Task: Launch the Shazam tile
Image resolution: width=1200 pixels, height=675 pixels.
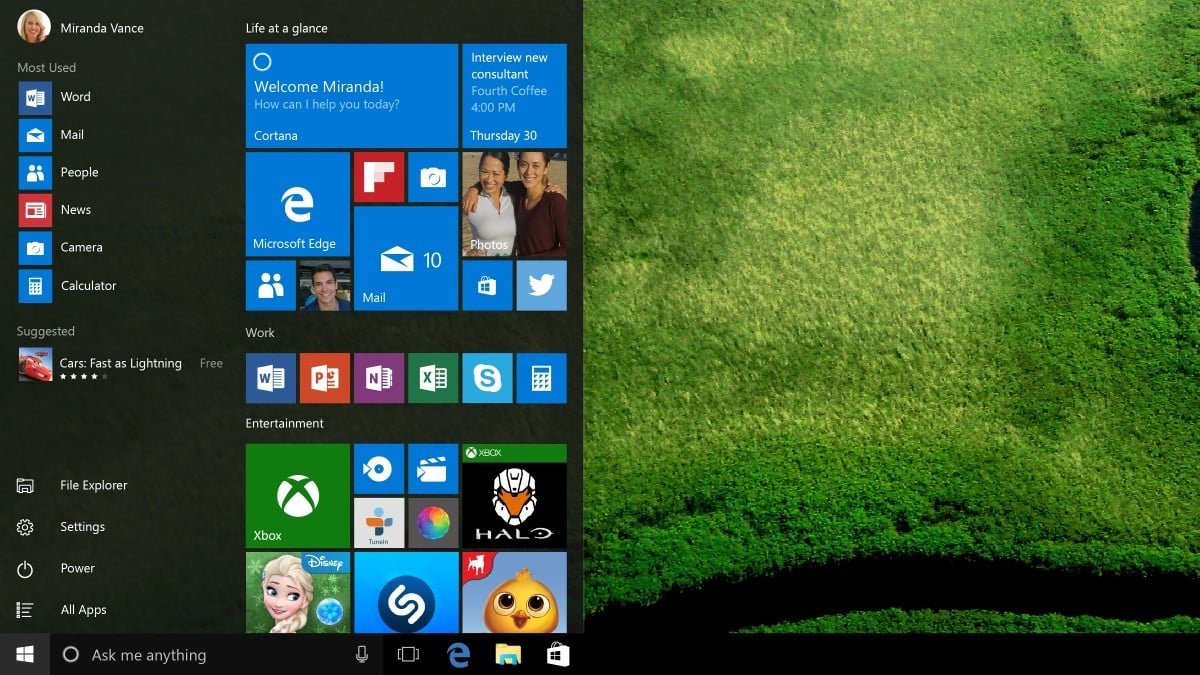Action: tap(406, 592)
